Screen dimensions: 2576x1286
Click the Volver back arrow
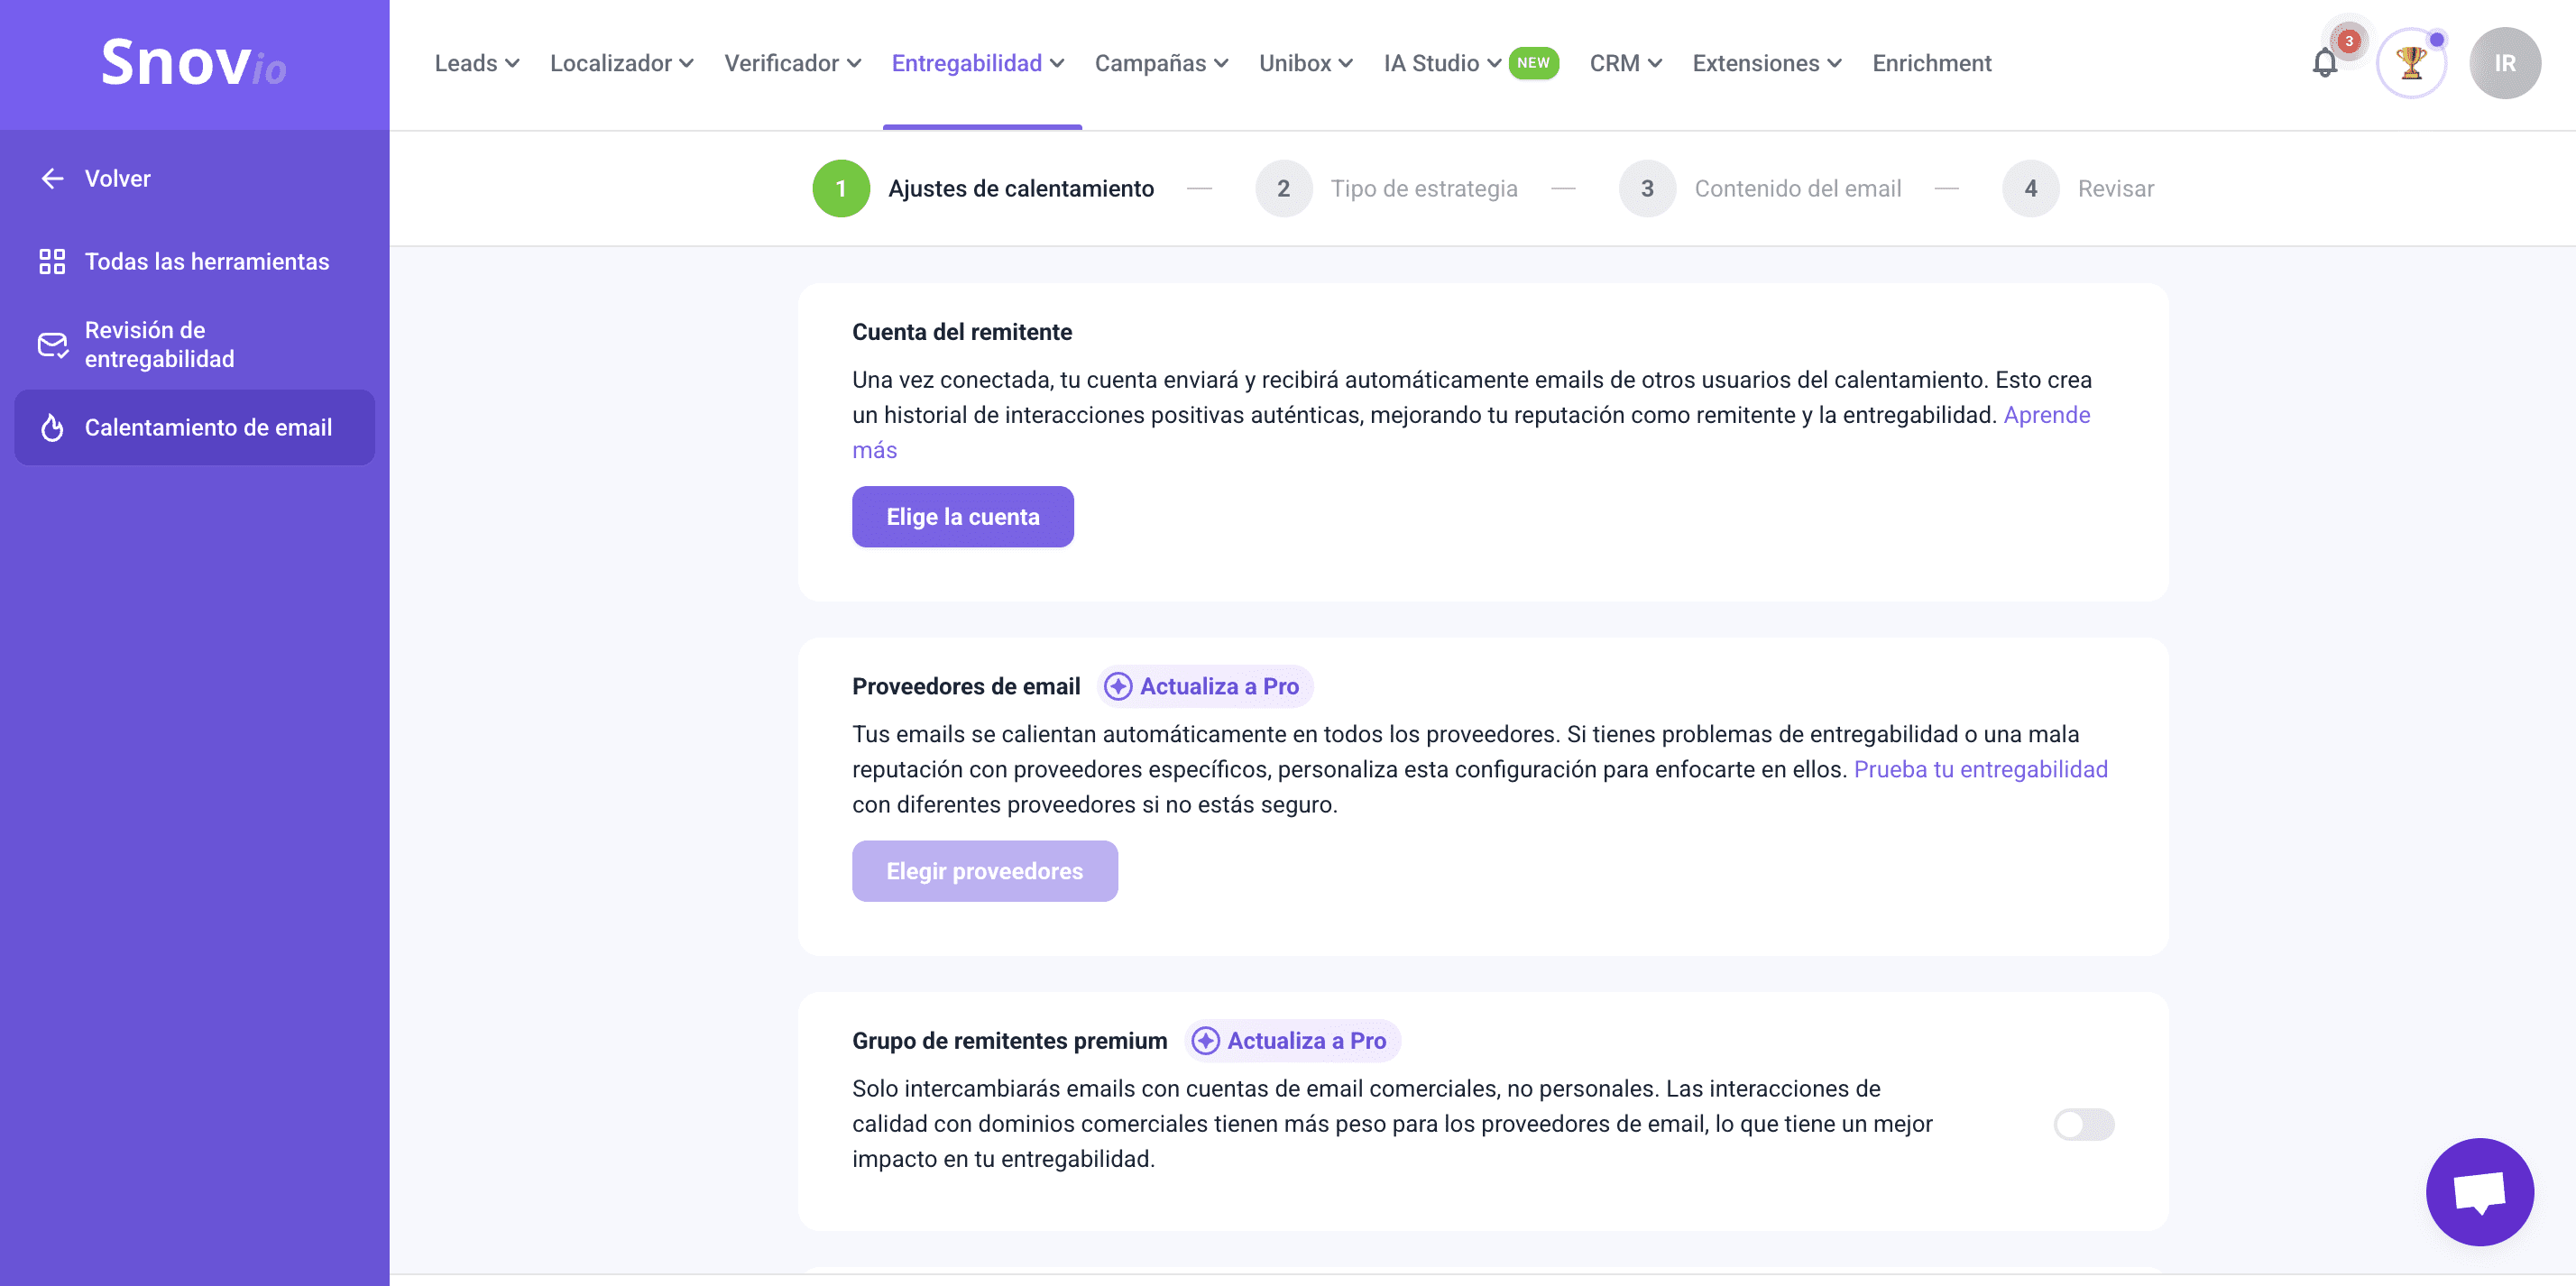coord(51,178)
